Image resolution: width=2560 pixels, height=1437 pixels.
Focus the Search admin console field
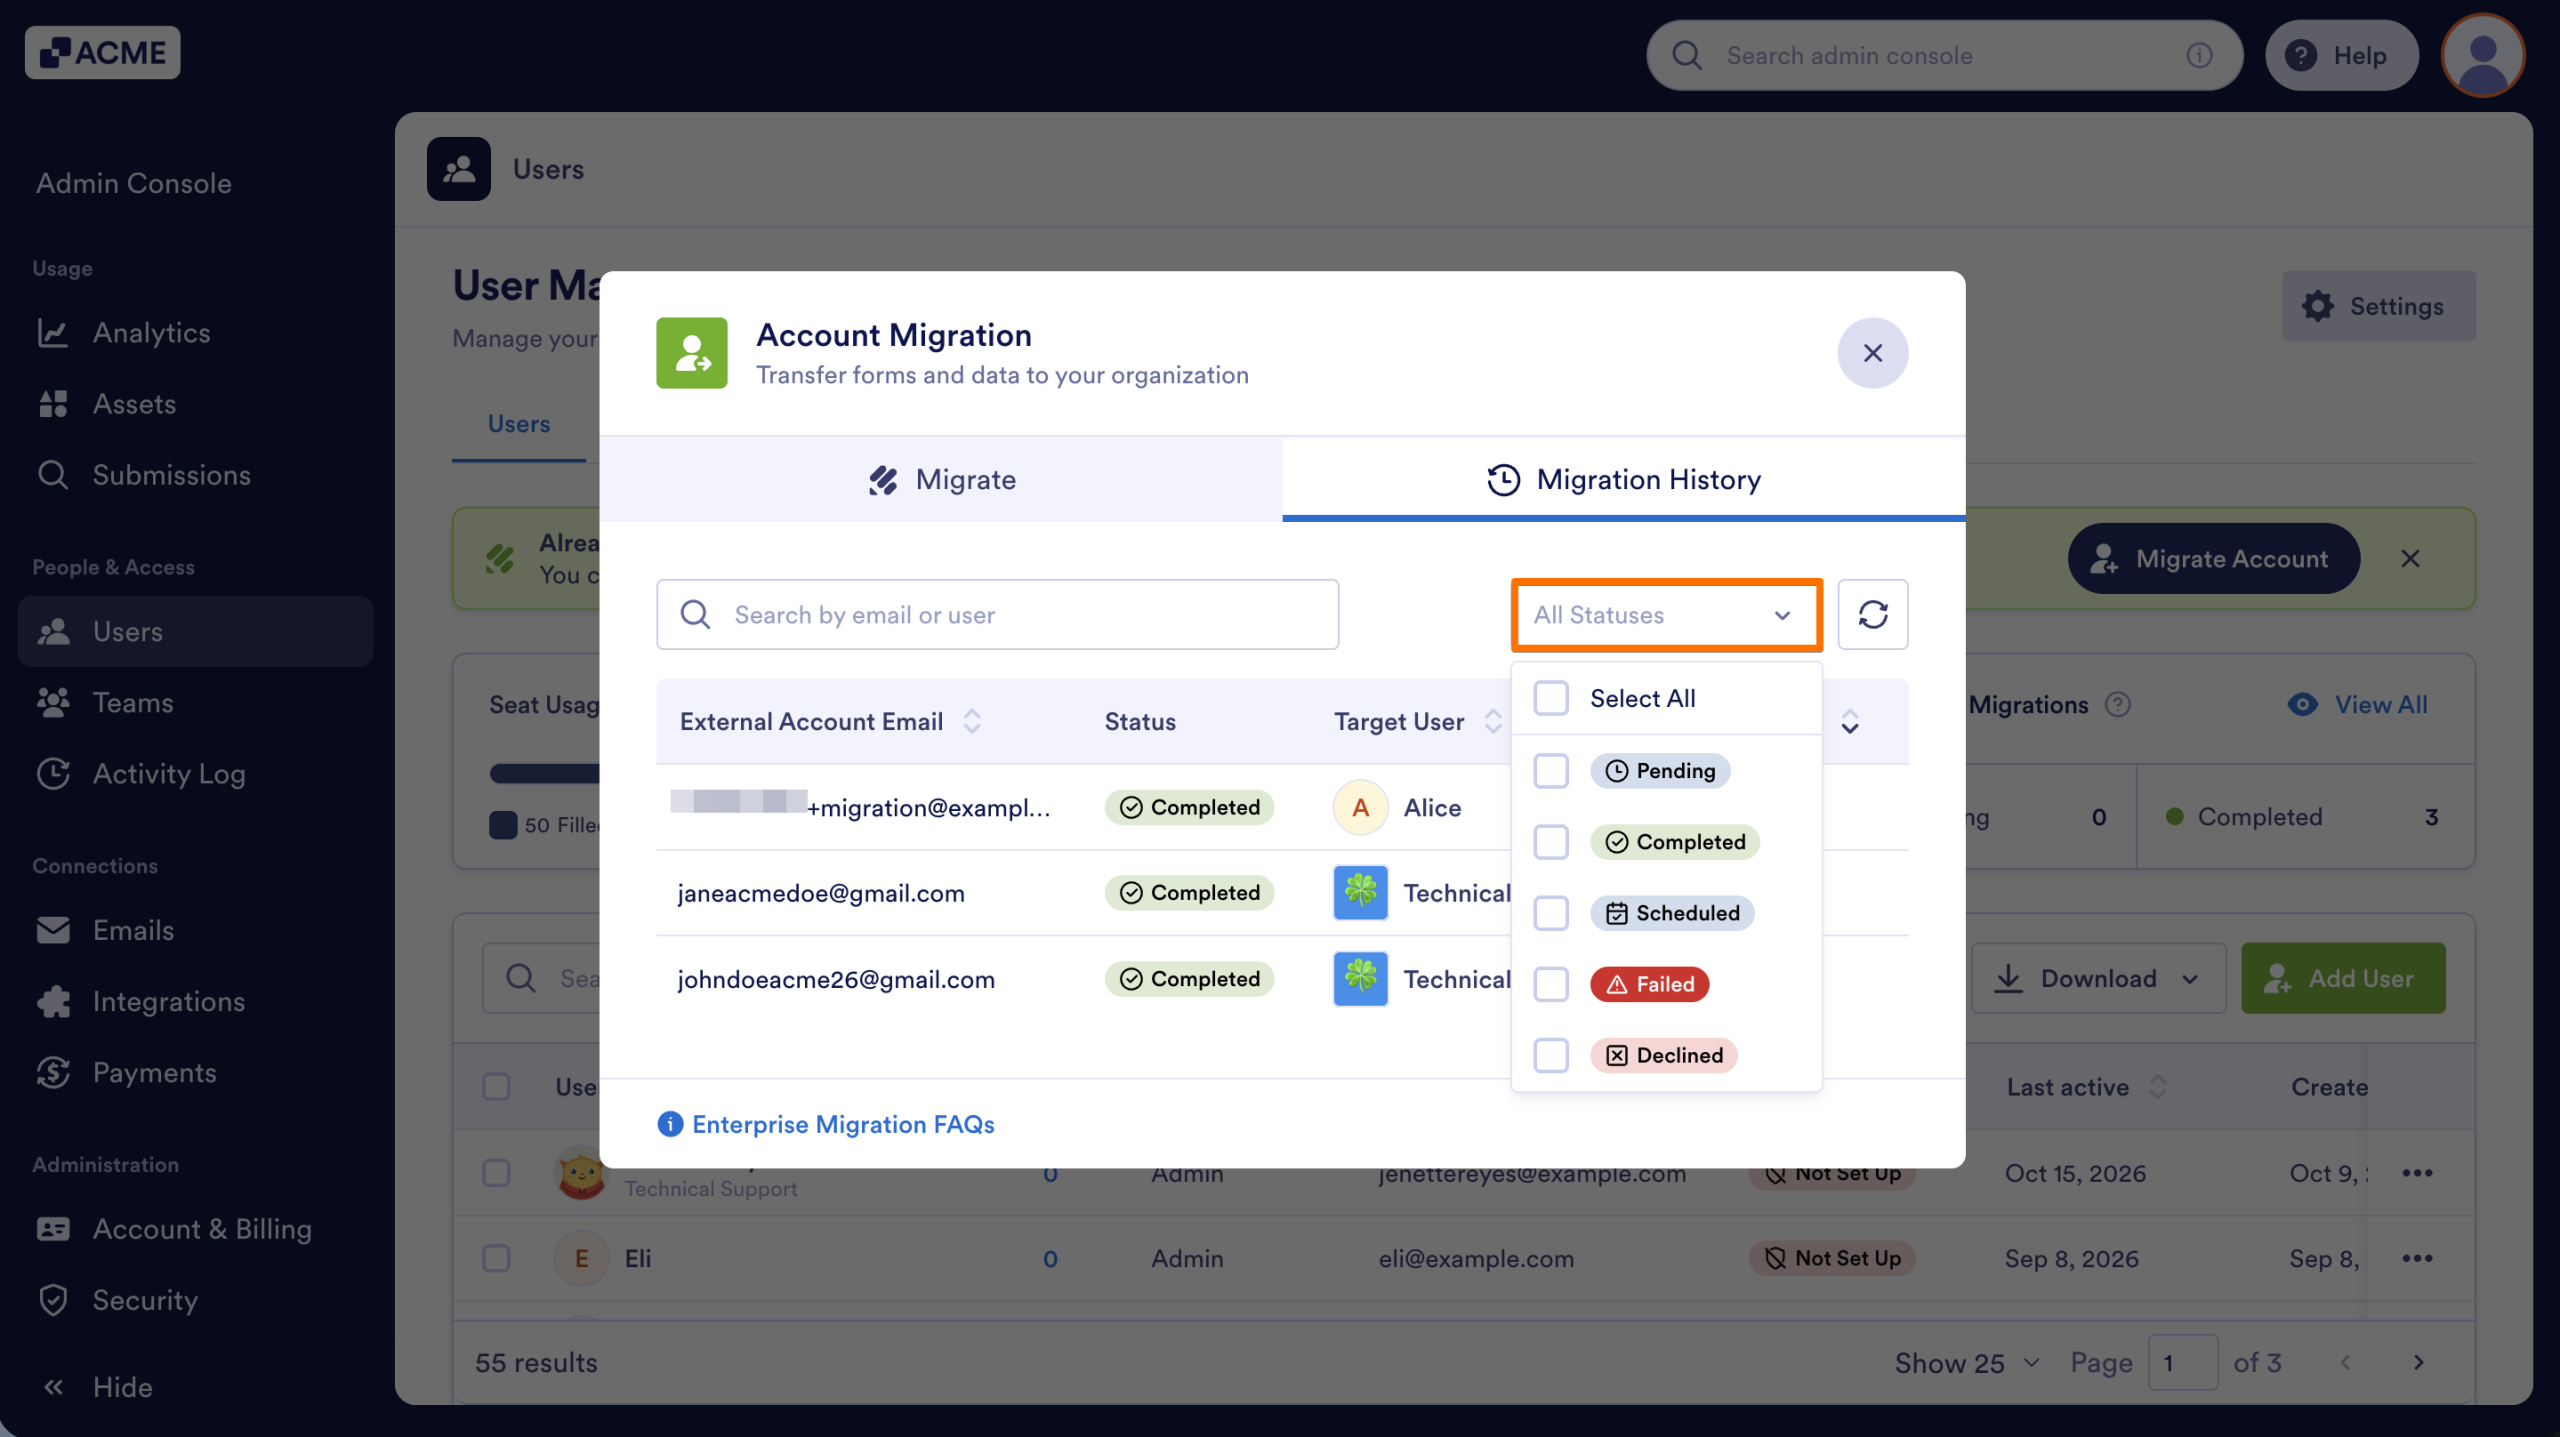[1943, 56]
